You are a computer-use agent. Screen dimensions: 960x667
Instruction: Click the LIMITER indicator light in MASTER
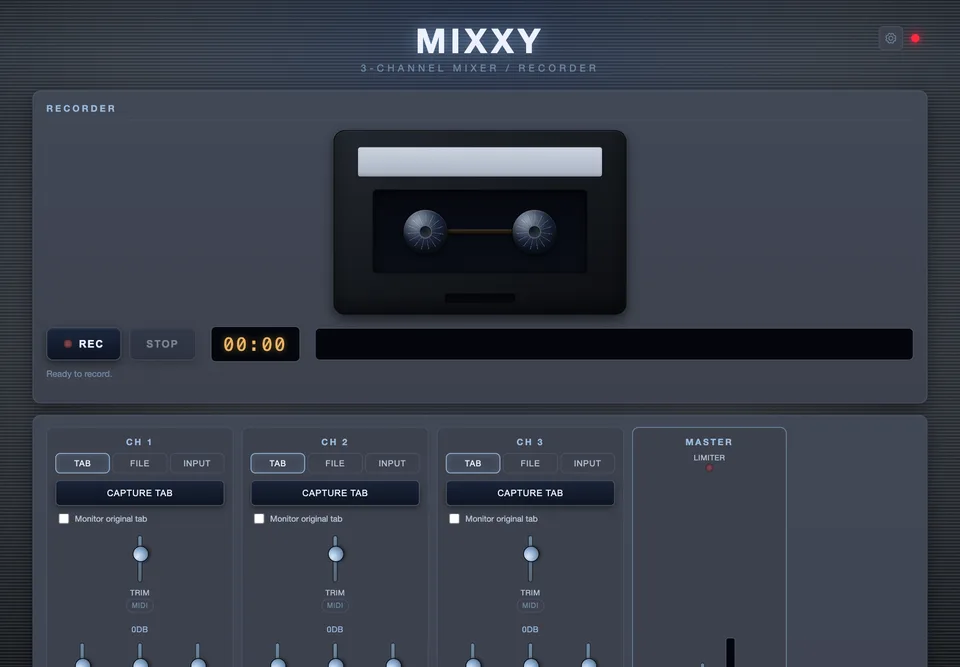[709, 468]
